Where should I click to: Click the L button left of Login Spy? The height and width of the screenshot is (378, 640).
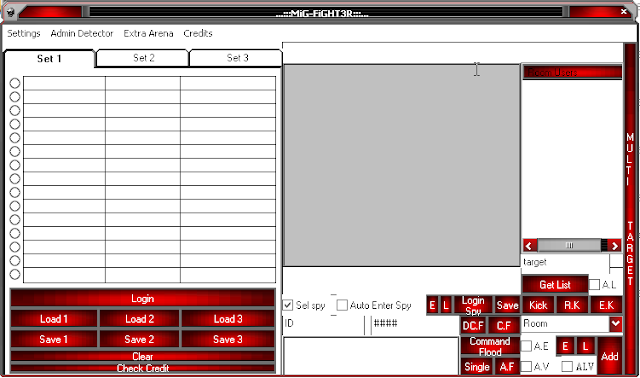pyautogui.click(x=446, y=305)
